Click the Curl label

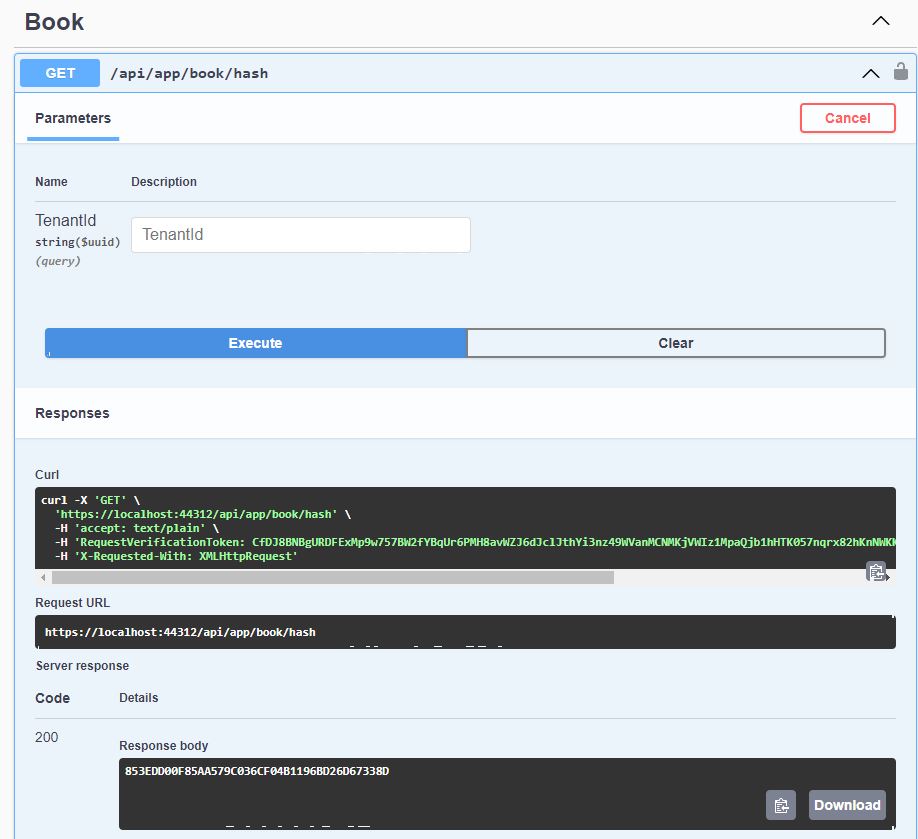pyautogui.click(x=47, y=475)
